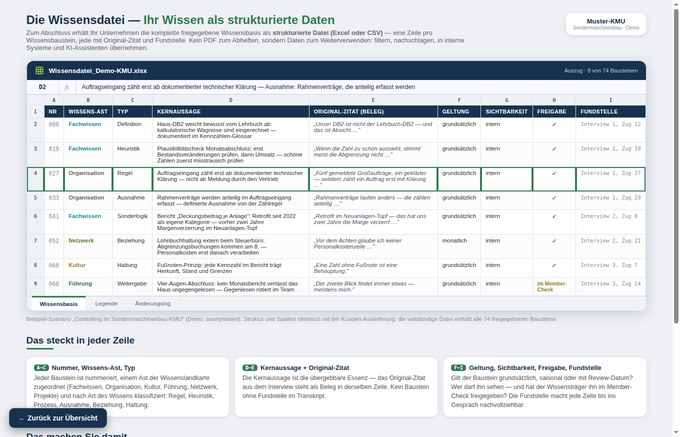Click spreadsheet row number 9
Screen dimensions: 680x437
pyautogui.click(x=36, y=287)
